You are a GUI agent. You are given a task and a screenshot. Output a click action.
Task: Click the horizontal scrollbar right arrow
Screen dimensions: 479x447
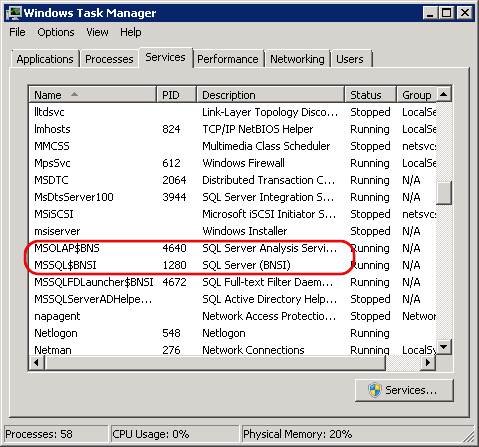[x=428, y=362]
